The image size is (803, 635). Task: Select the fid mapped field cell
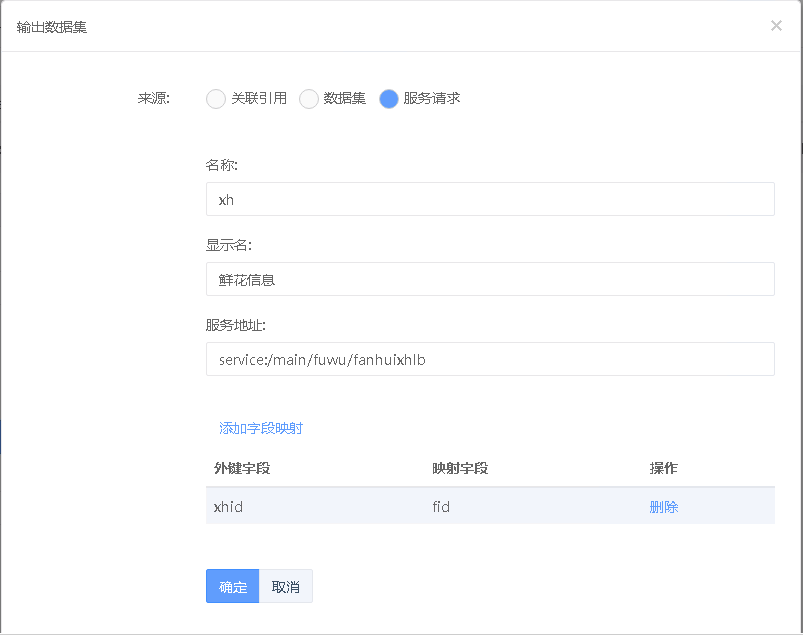[x=441, y=507]
